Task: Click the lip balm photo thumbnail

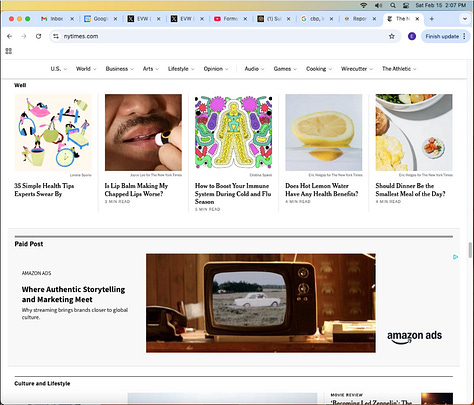Action: tap(143, 132)
